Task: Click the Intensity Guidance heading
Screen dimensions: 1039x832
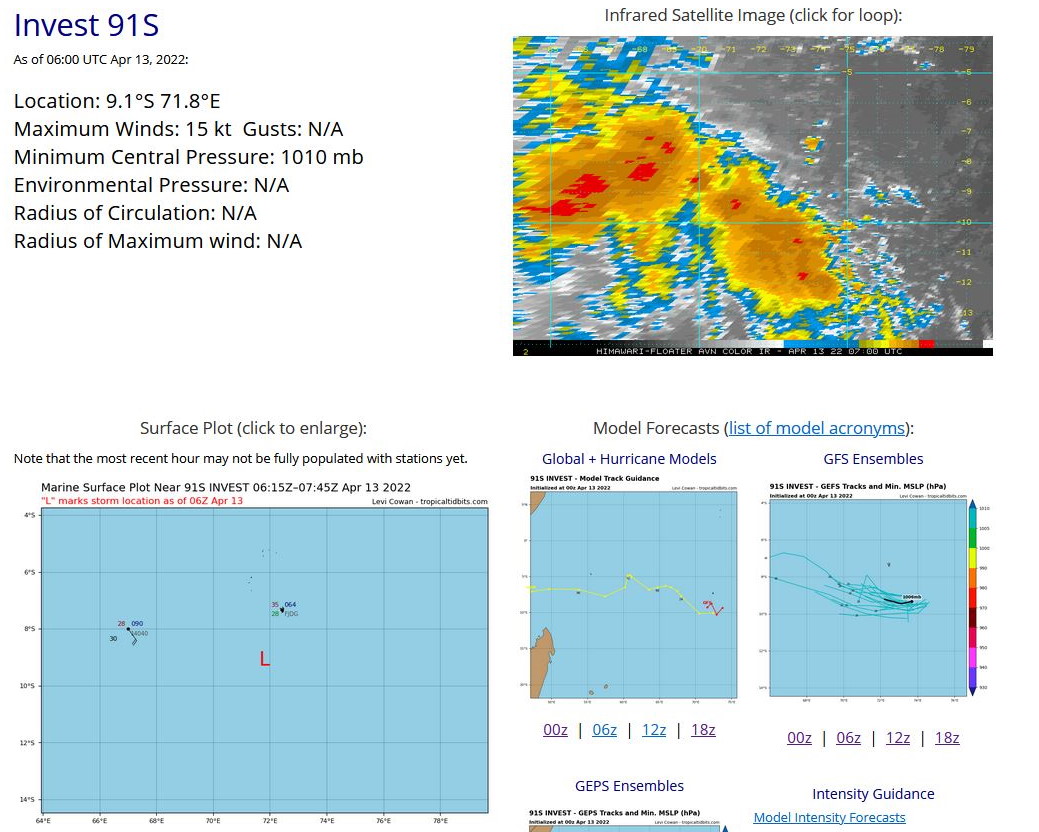Action: click(x=873, y=794)
